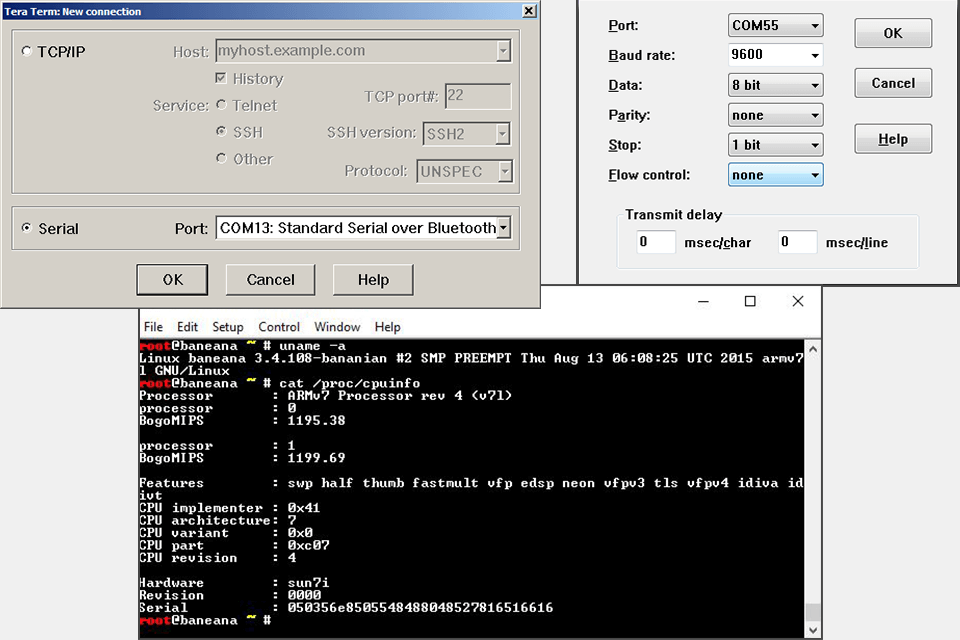Maximize the terminal window
The image size is (960, 640).
[750, 301]
